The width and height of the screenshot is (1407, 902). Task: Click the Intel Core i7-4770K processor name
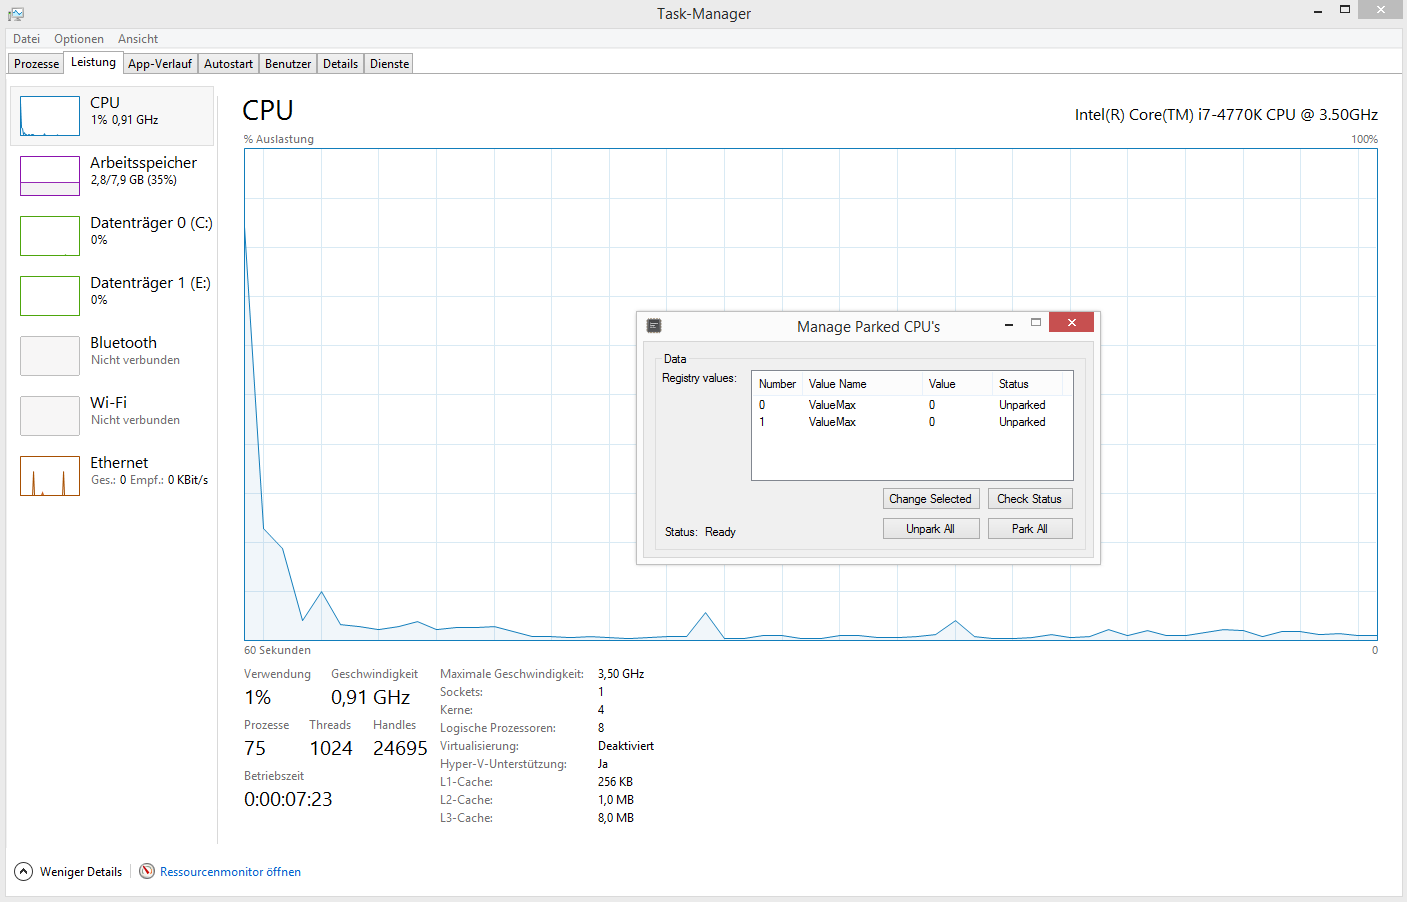[x=1226, y=115]
